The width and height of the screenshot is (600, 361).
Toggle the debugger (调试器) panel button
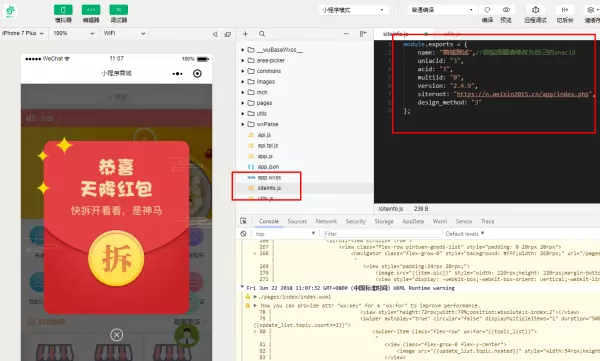click(x=119, y=10)
